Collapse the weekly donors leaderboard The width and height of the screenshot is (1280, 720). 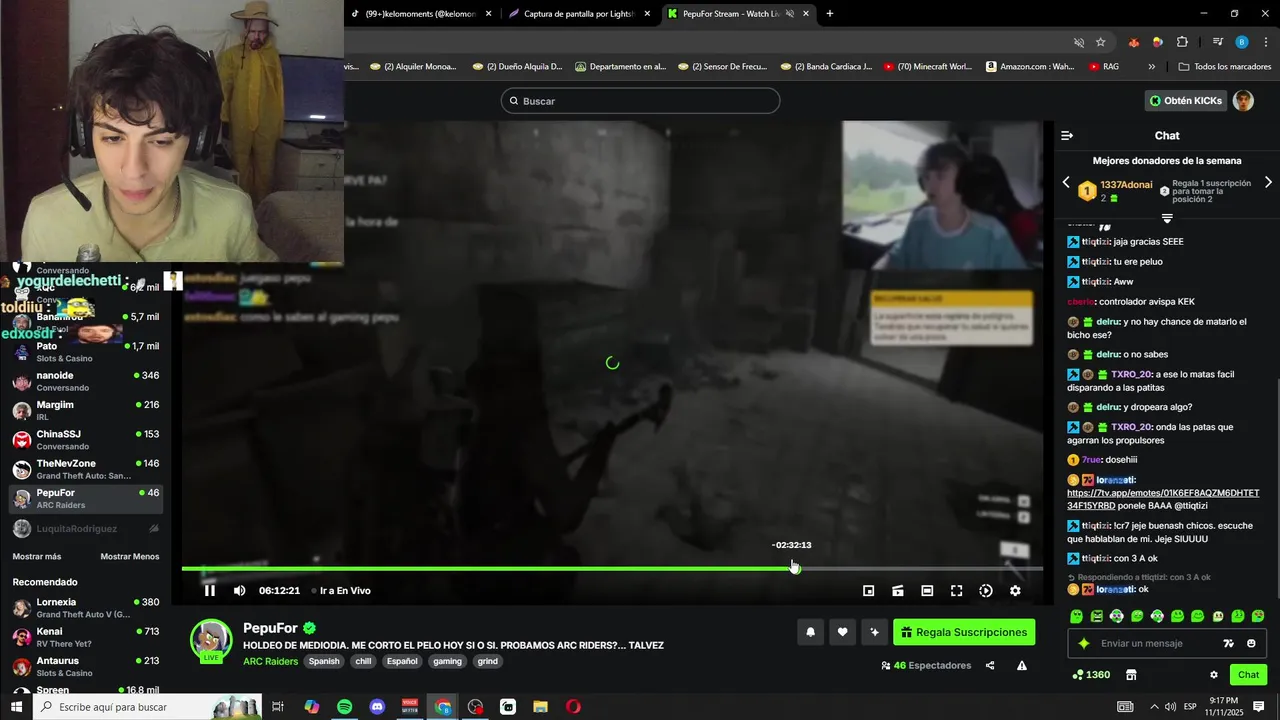pyautogui.click(x=1167, y=218)
